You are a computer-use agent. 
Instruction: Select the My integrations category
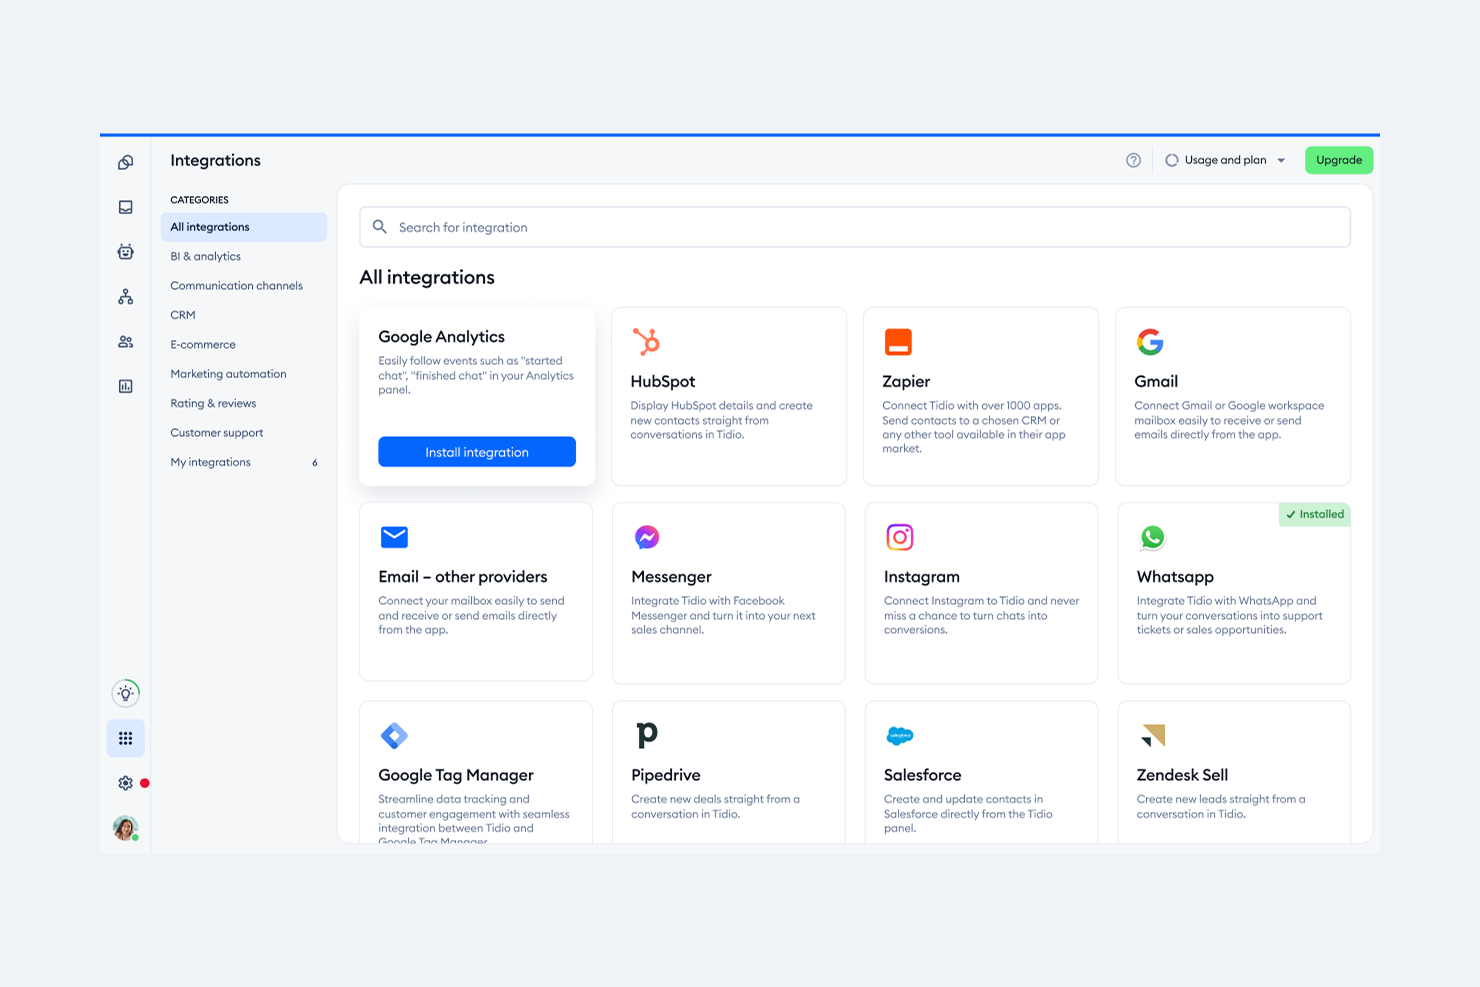point(210,461)
